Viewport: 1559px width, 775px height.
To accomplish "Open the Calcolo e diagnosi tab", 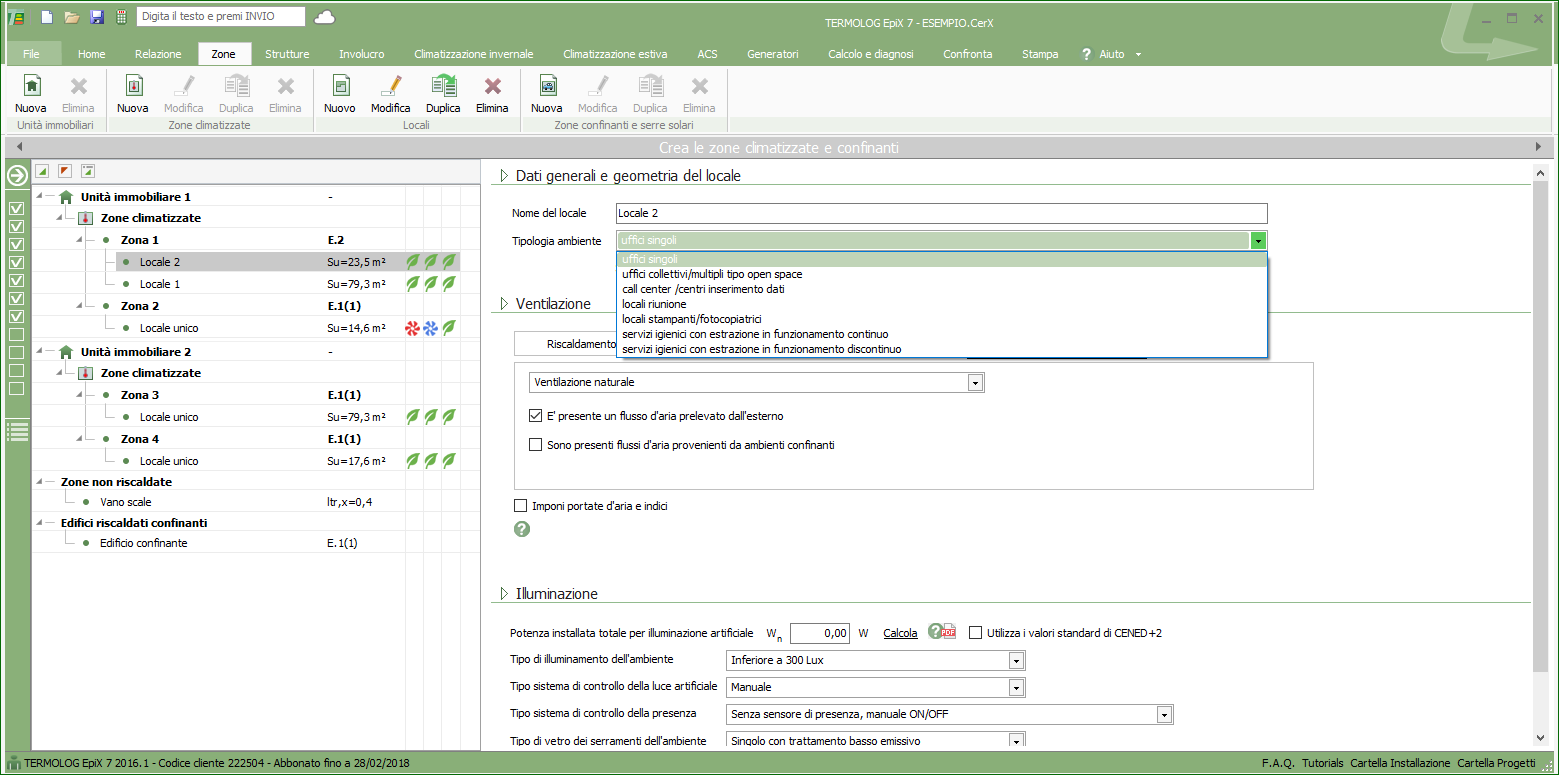I will [x=871, y=54].
